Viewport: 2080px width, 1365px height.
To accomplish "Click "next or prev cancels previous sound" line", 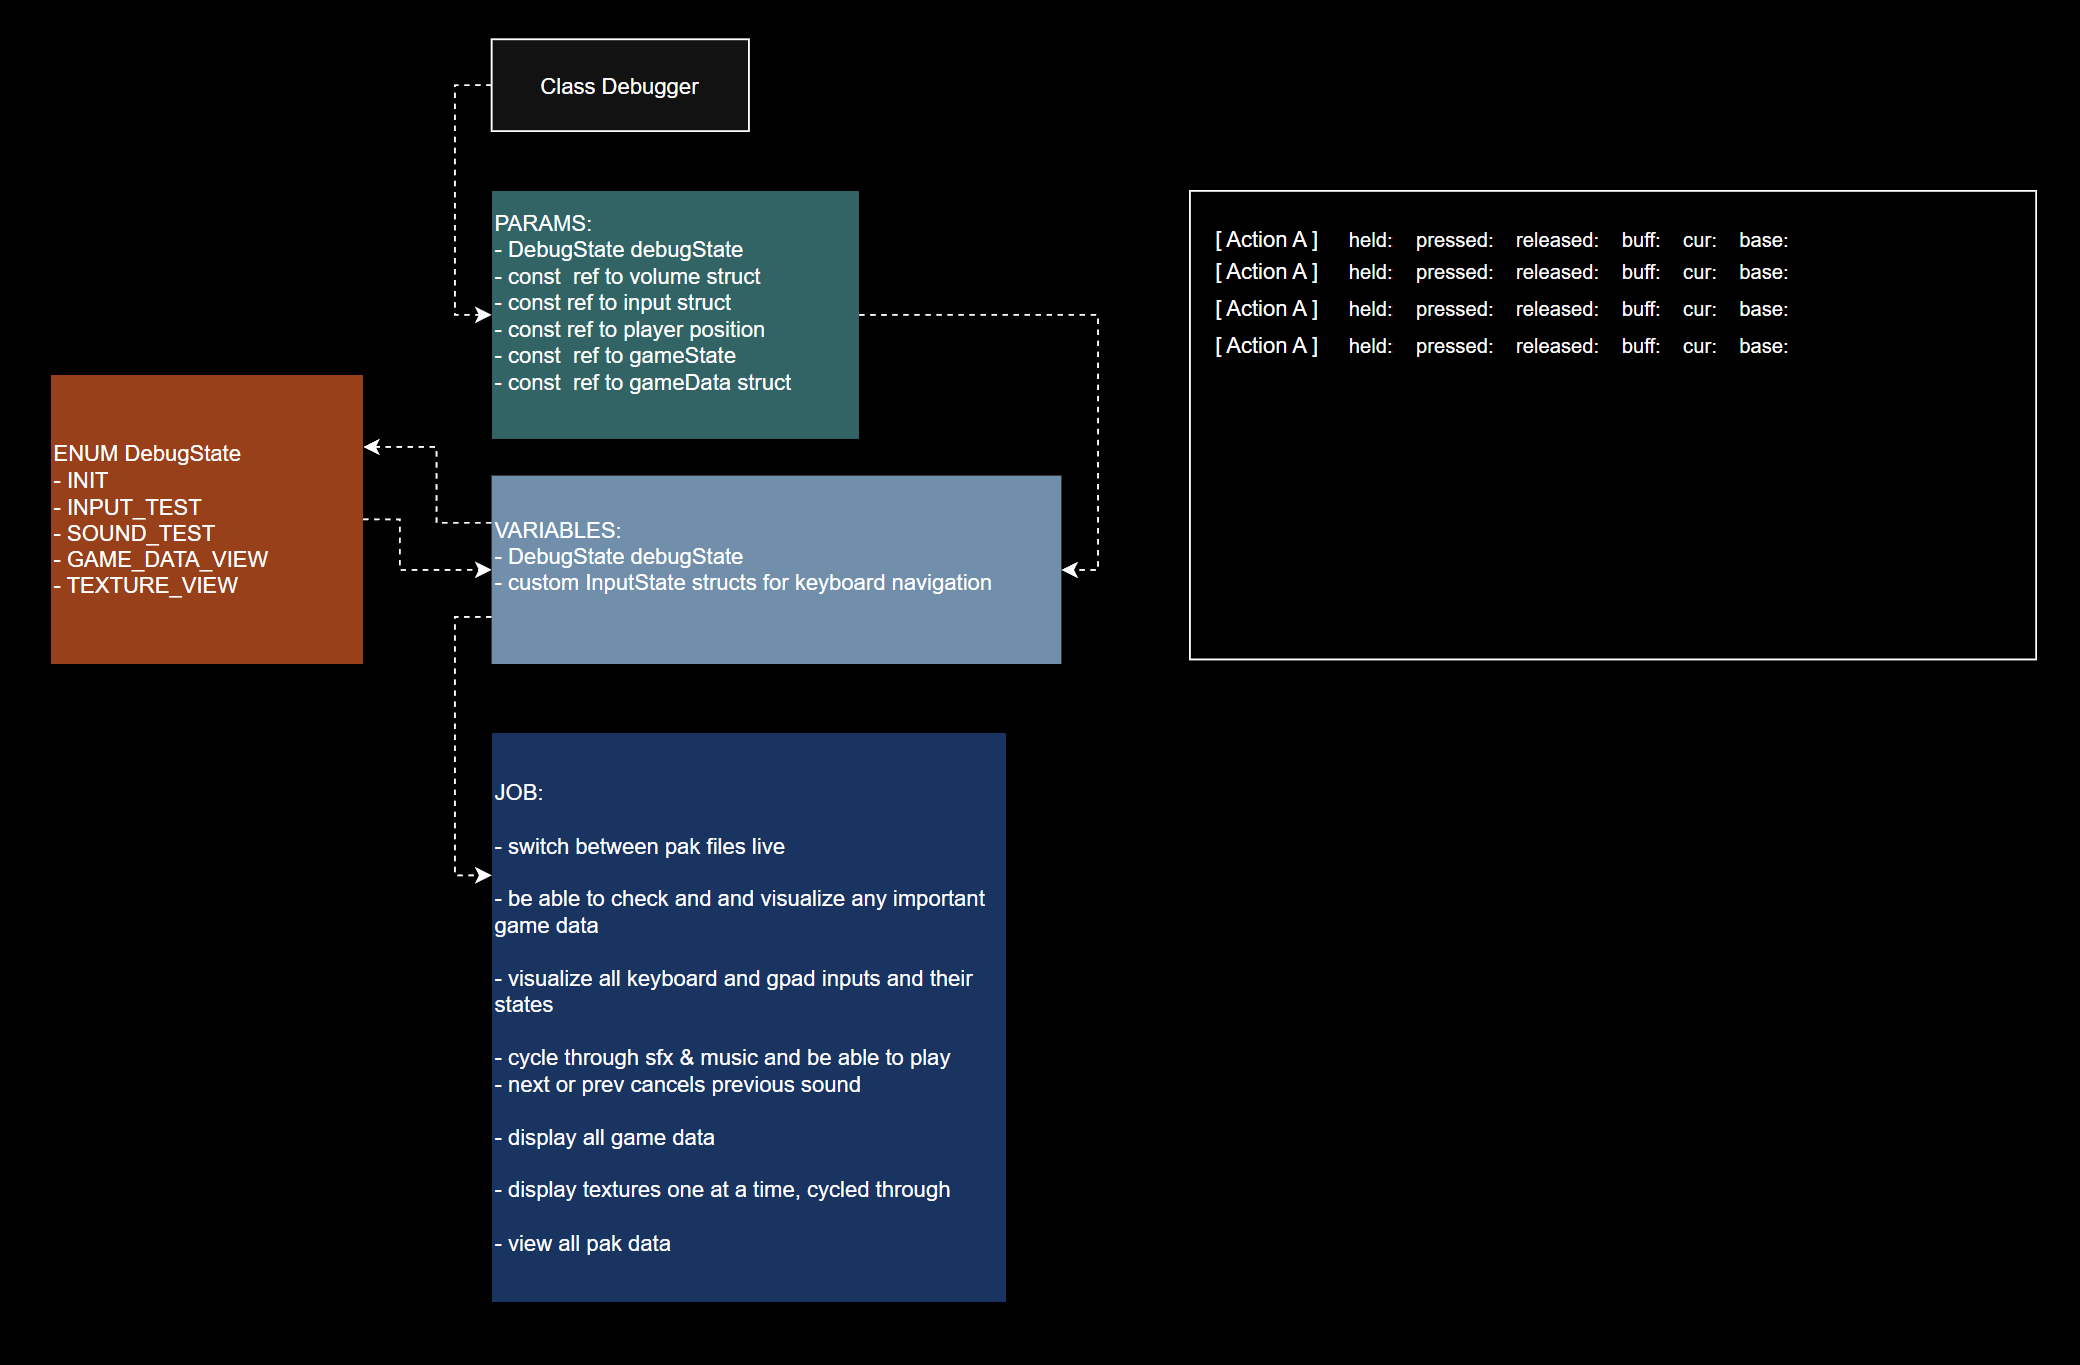I will [x=677, y=1084].
